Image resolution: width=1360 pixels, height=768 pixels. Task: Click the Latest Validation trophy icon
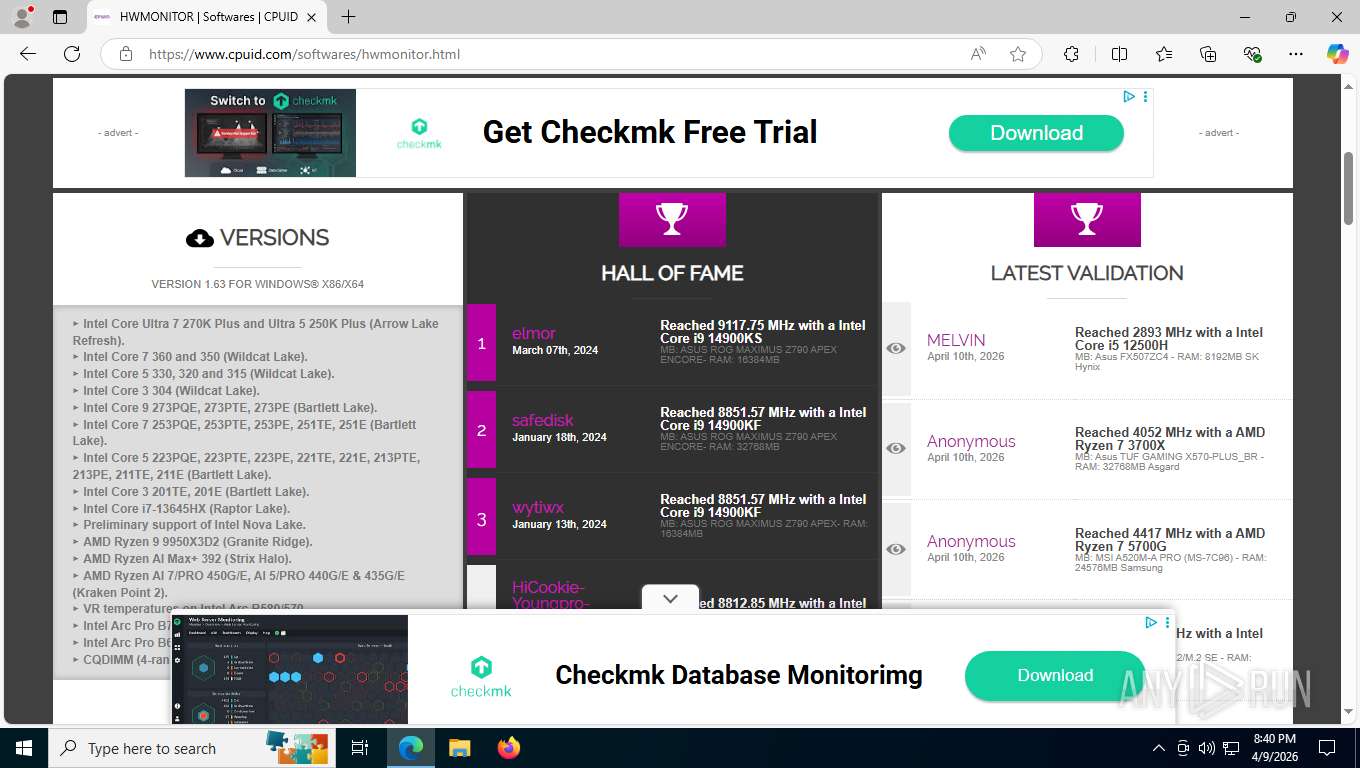(x=1087, y=219)
